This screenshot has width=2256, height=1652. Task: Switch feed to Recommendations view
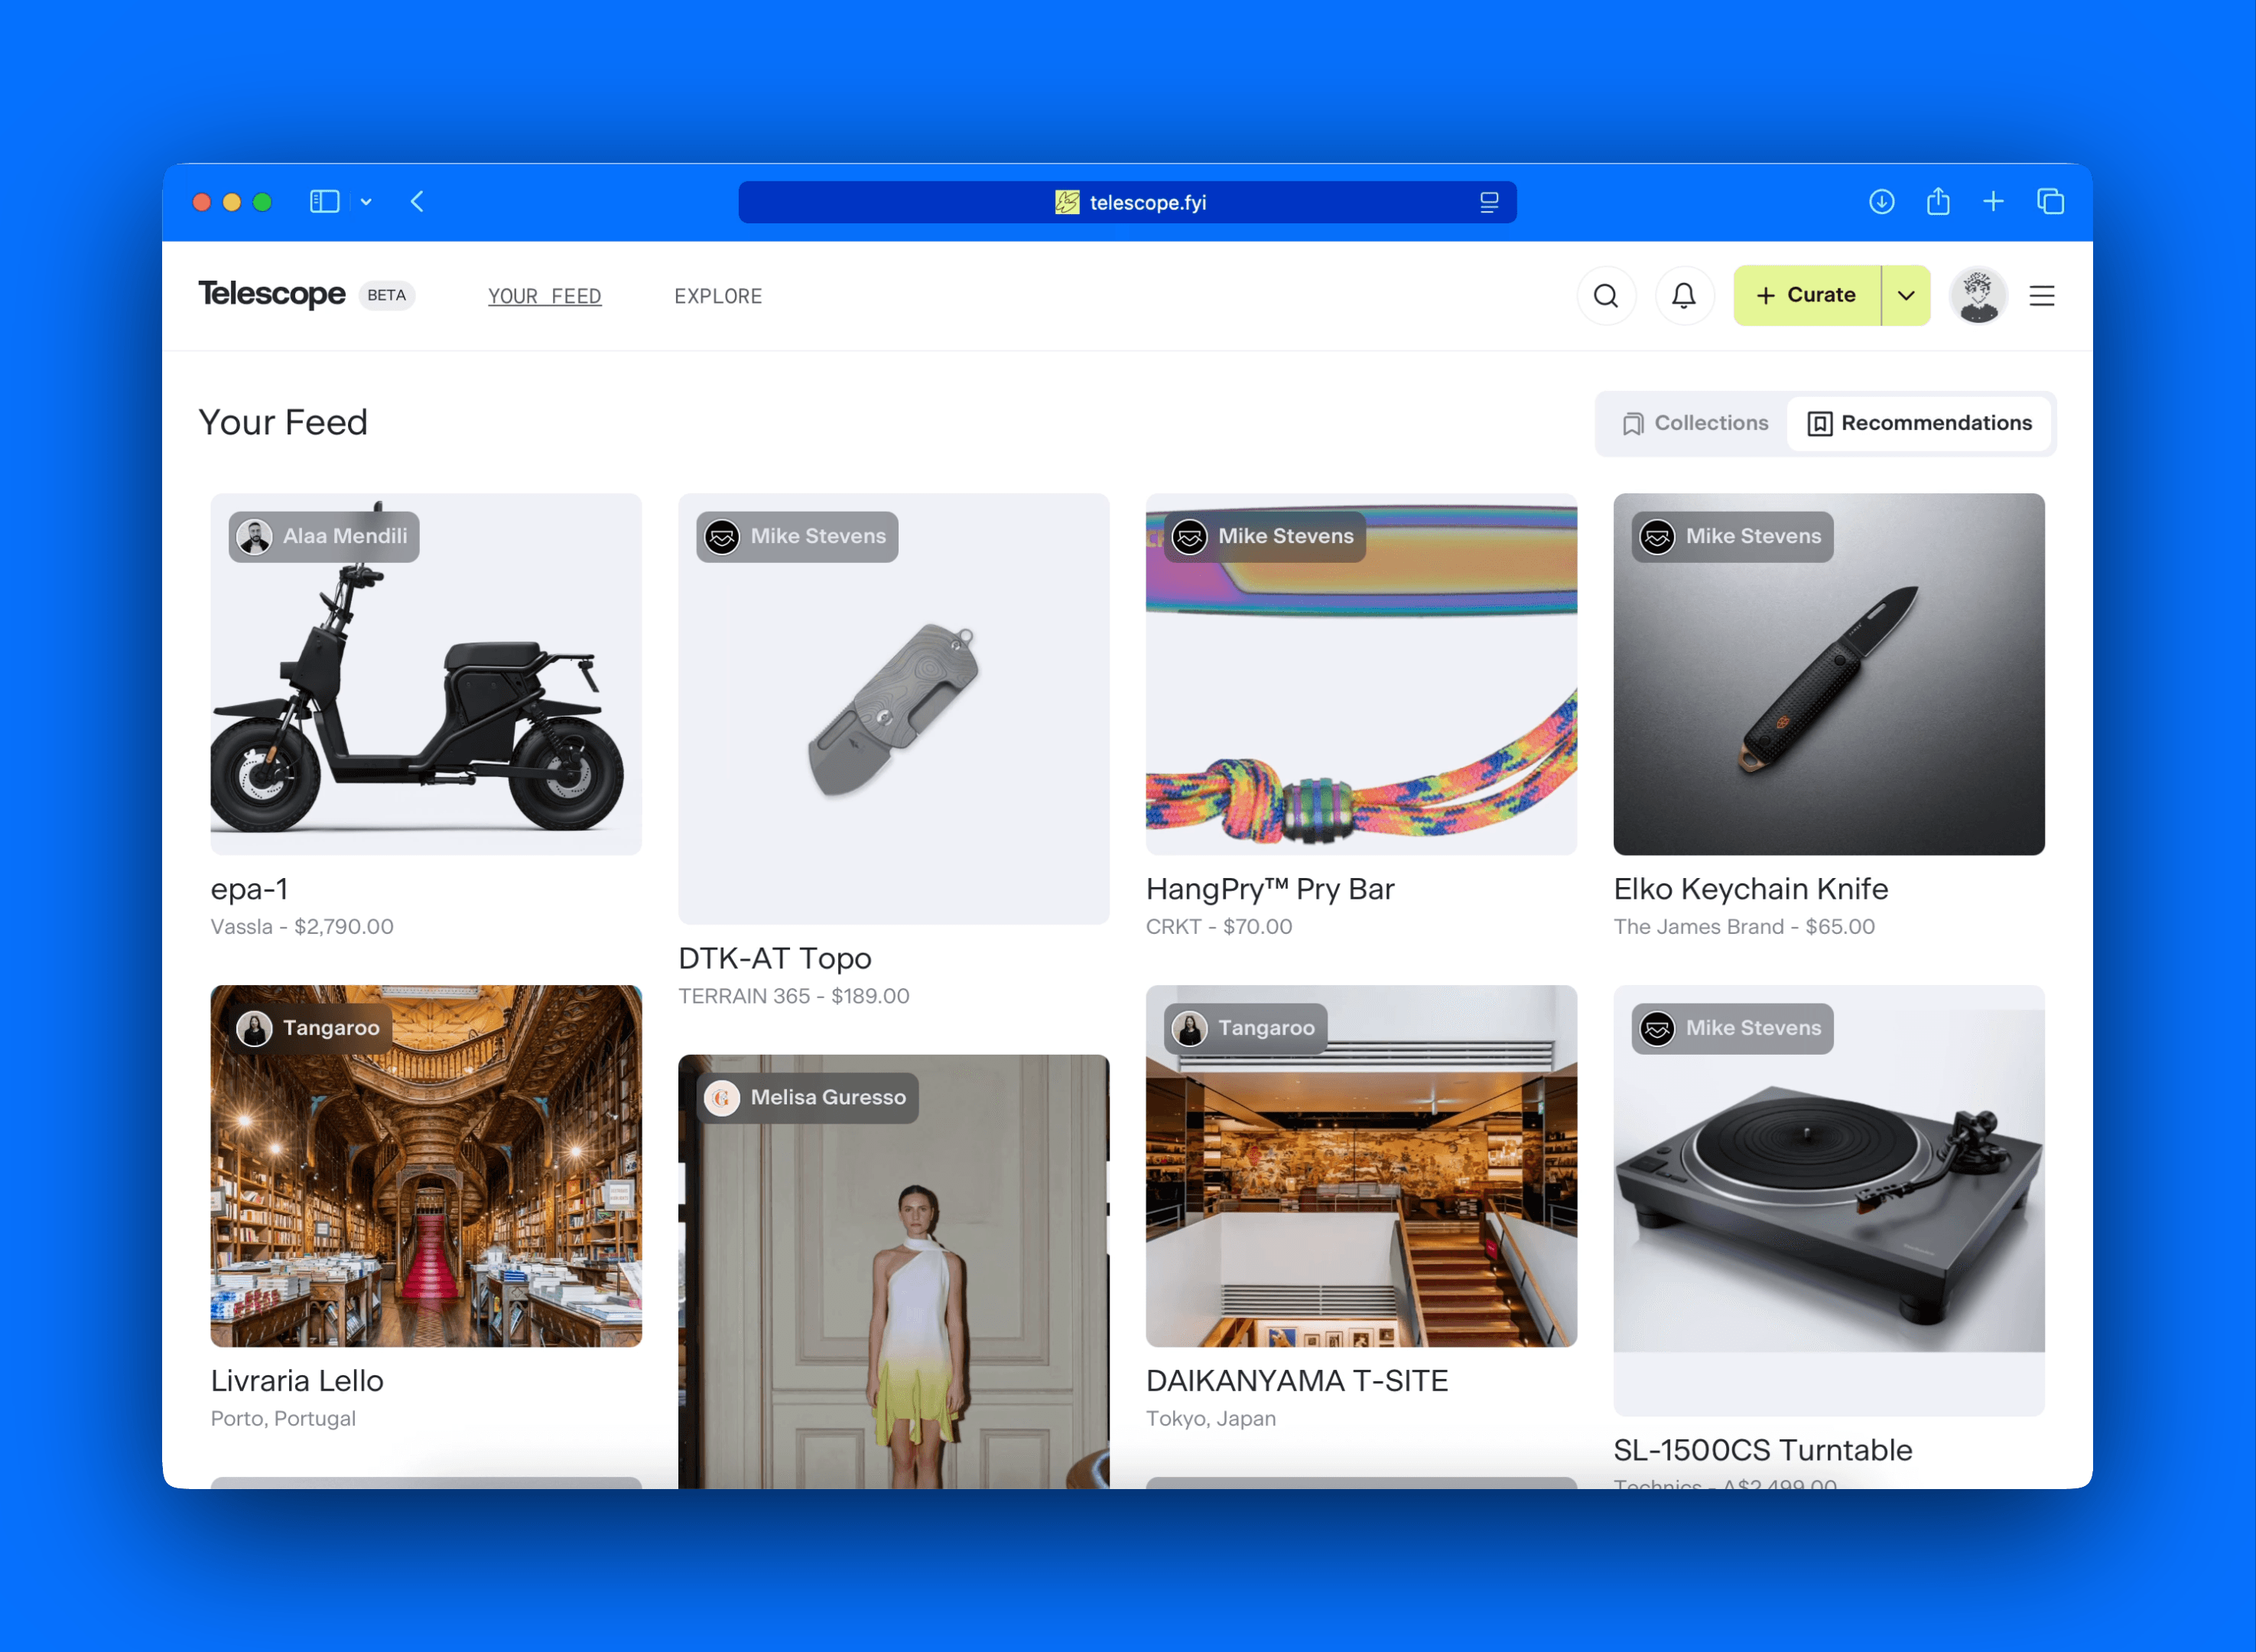[x=1919, y=424]
